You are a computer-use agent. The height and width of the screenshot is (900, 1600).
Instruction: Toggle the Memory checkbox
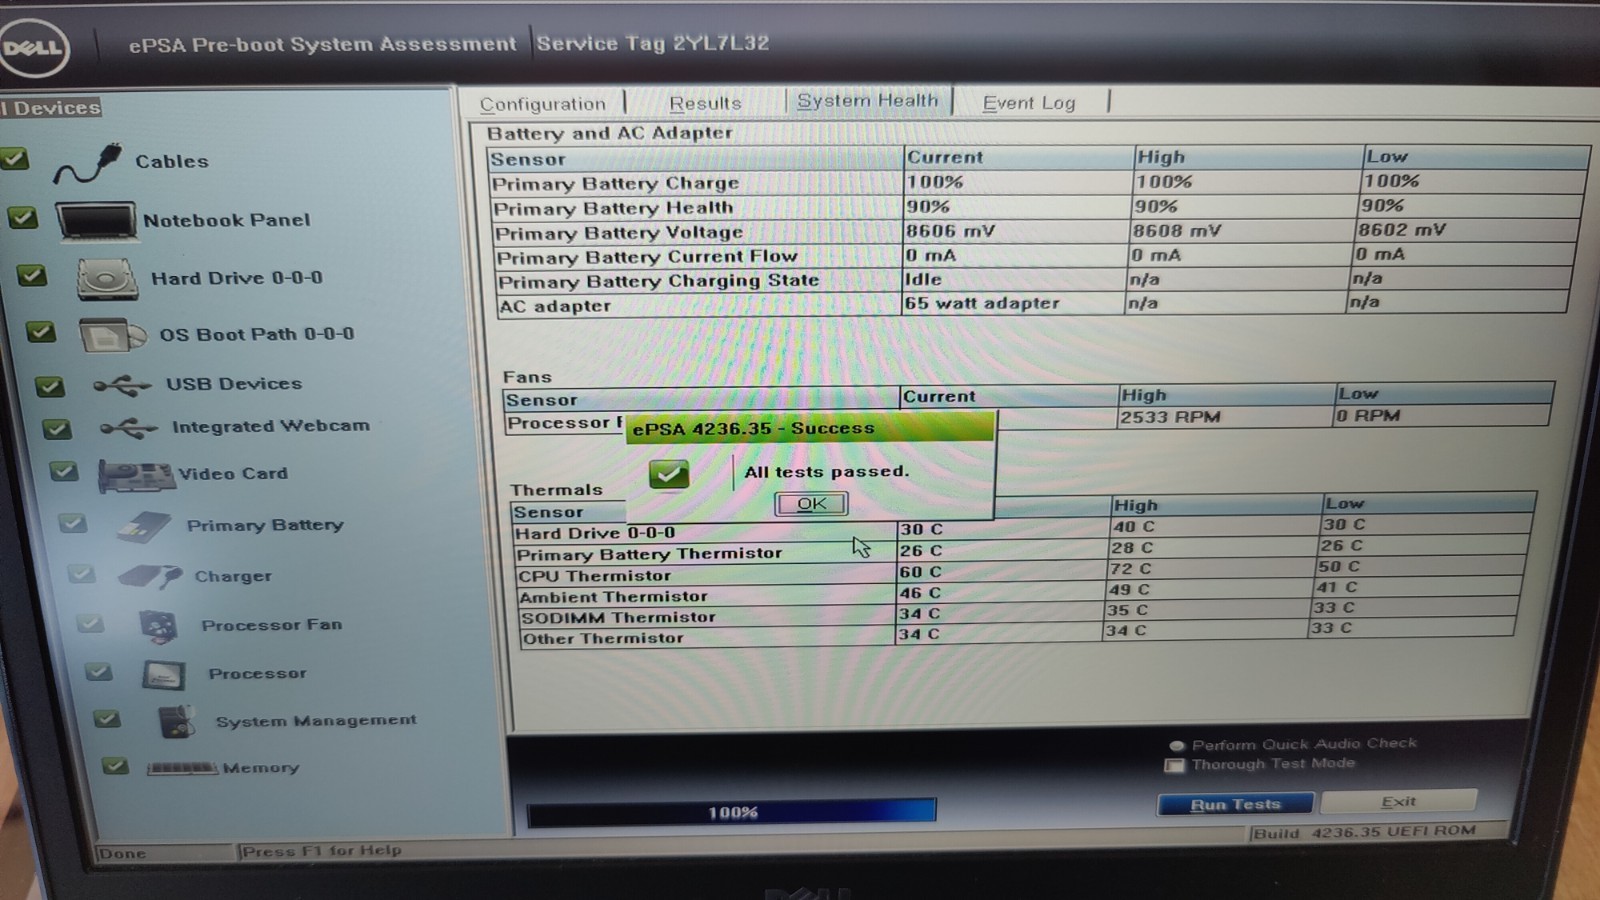(x=115, y=766)
